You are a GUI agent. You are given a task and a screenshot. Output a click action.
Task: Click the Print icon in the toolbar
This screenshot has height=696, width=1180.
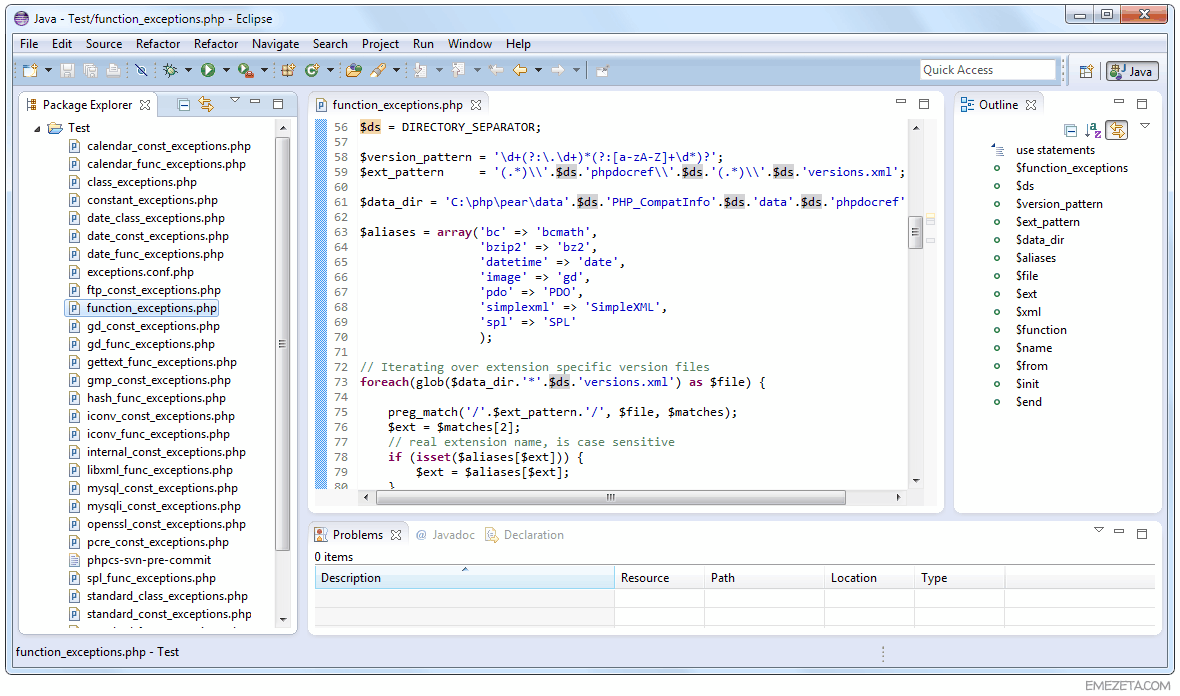[x=113, y=71]
